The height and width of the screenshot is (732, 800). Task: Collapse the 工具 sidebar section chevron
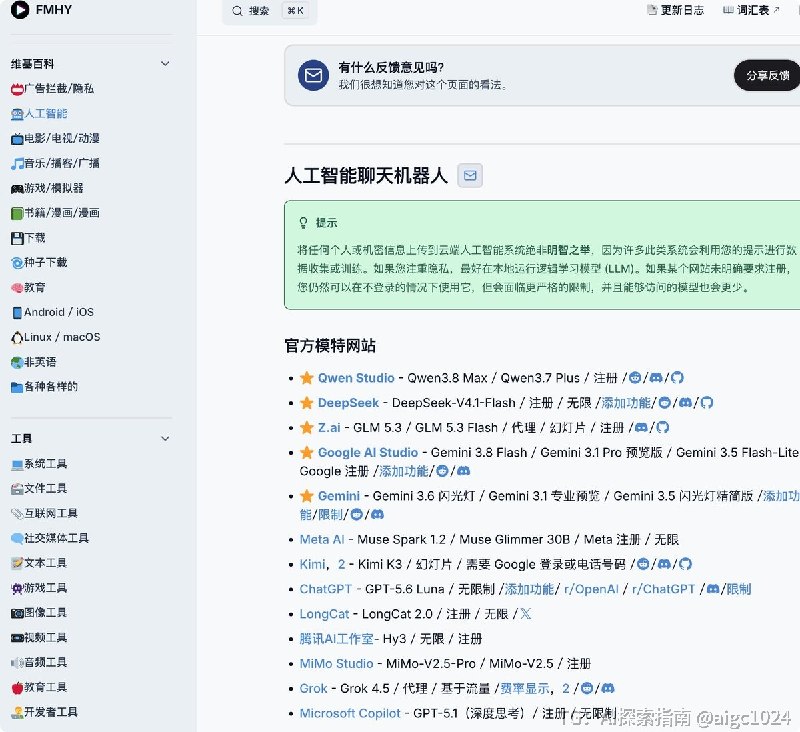click(x=165, y=439)
